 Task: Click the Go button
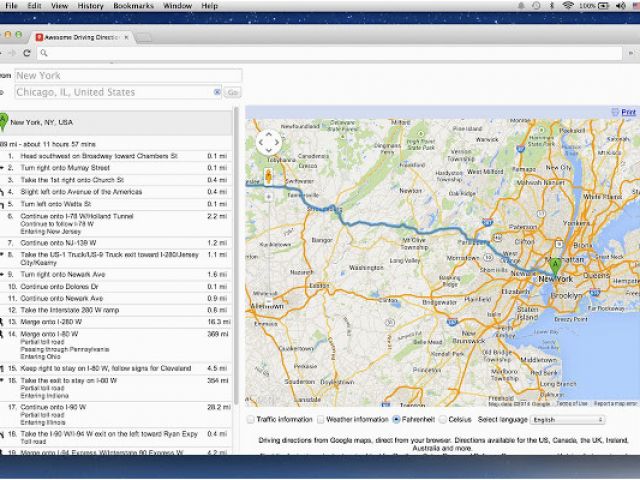(x=232, y=92)
